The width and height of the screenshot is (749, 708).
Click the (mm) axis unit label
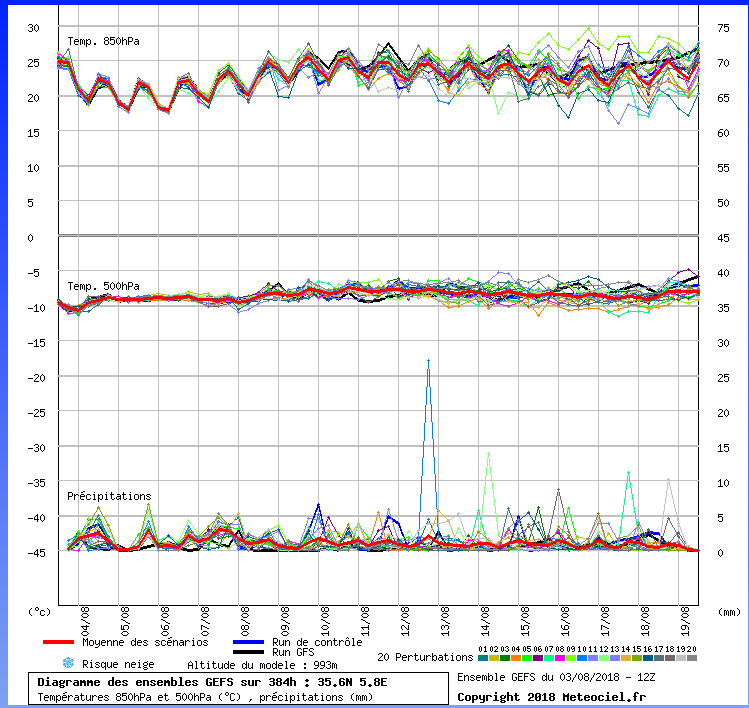[x=729, y=611]
